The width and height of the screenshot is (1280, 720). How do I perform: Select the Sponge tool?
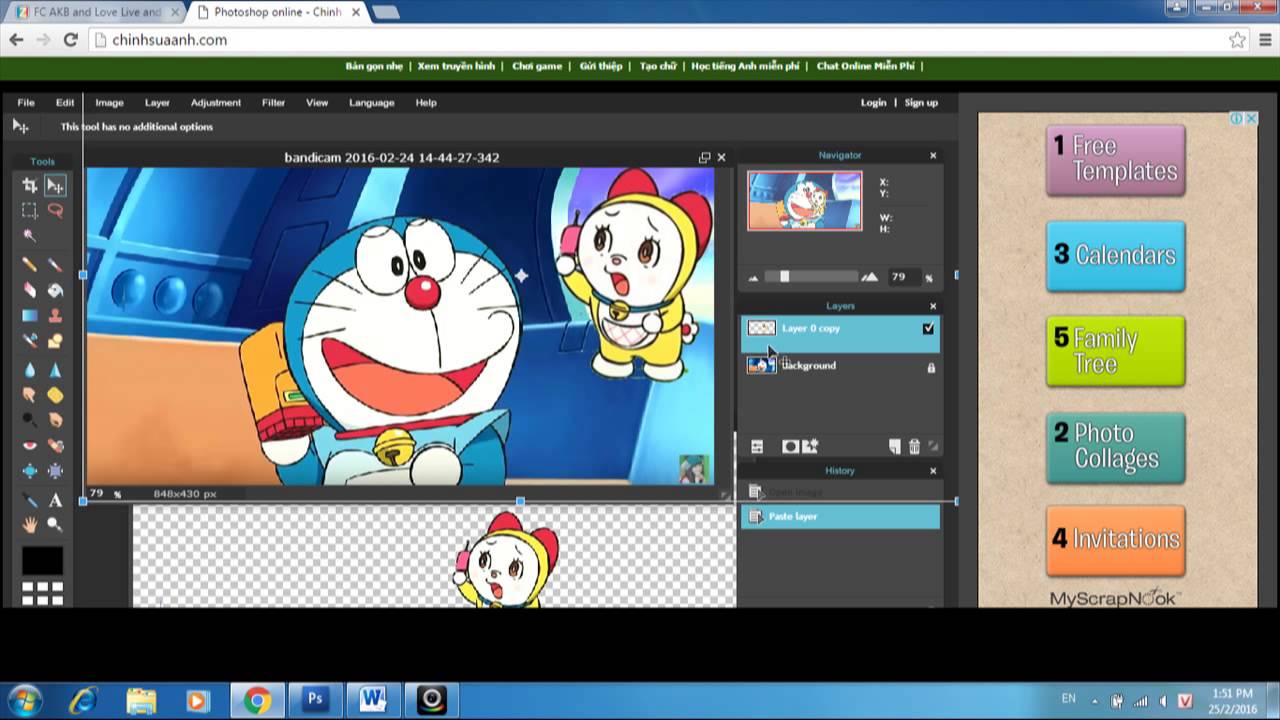pos(55,395)
